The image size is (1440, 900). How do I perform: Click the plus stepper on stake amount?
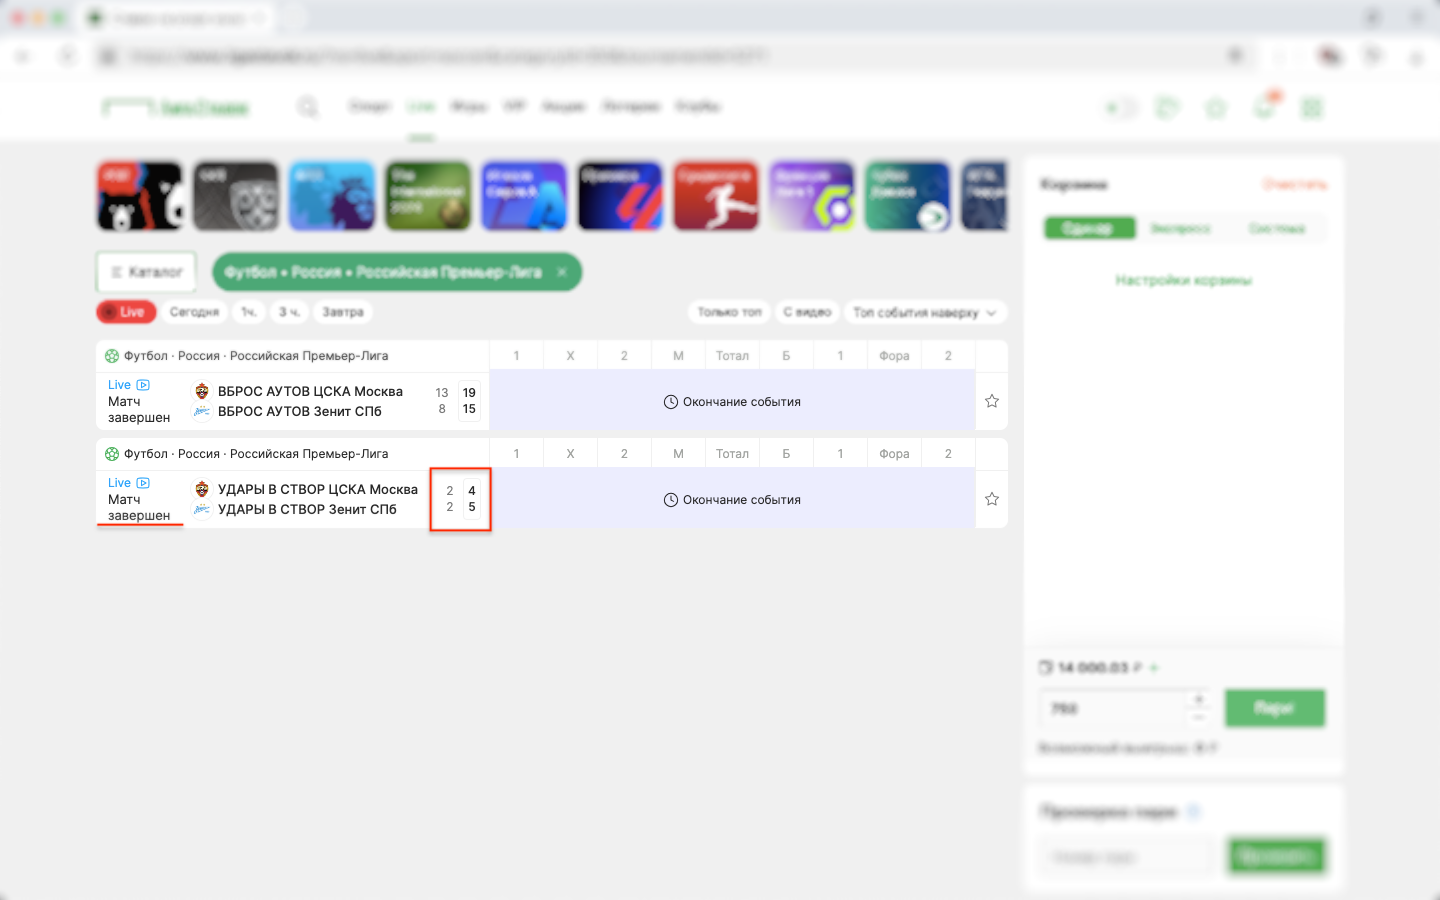[1199, 699]
